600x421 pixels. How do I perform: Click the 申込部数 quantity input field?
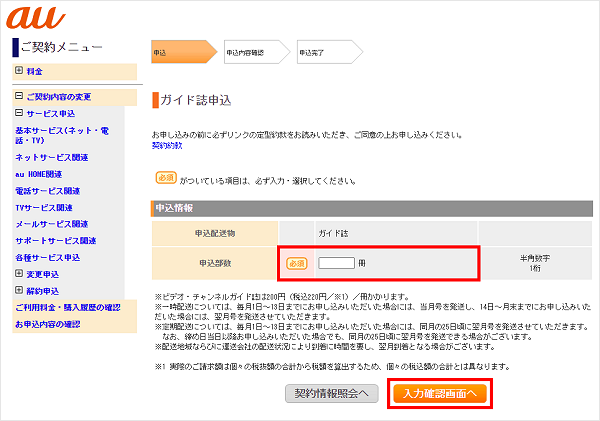[x=336, y=263]
